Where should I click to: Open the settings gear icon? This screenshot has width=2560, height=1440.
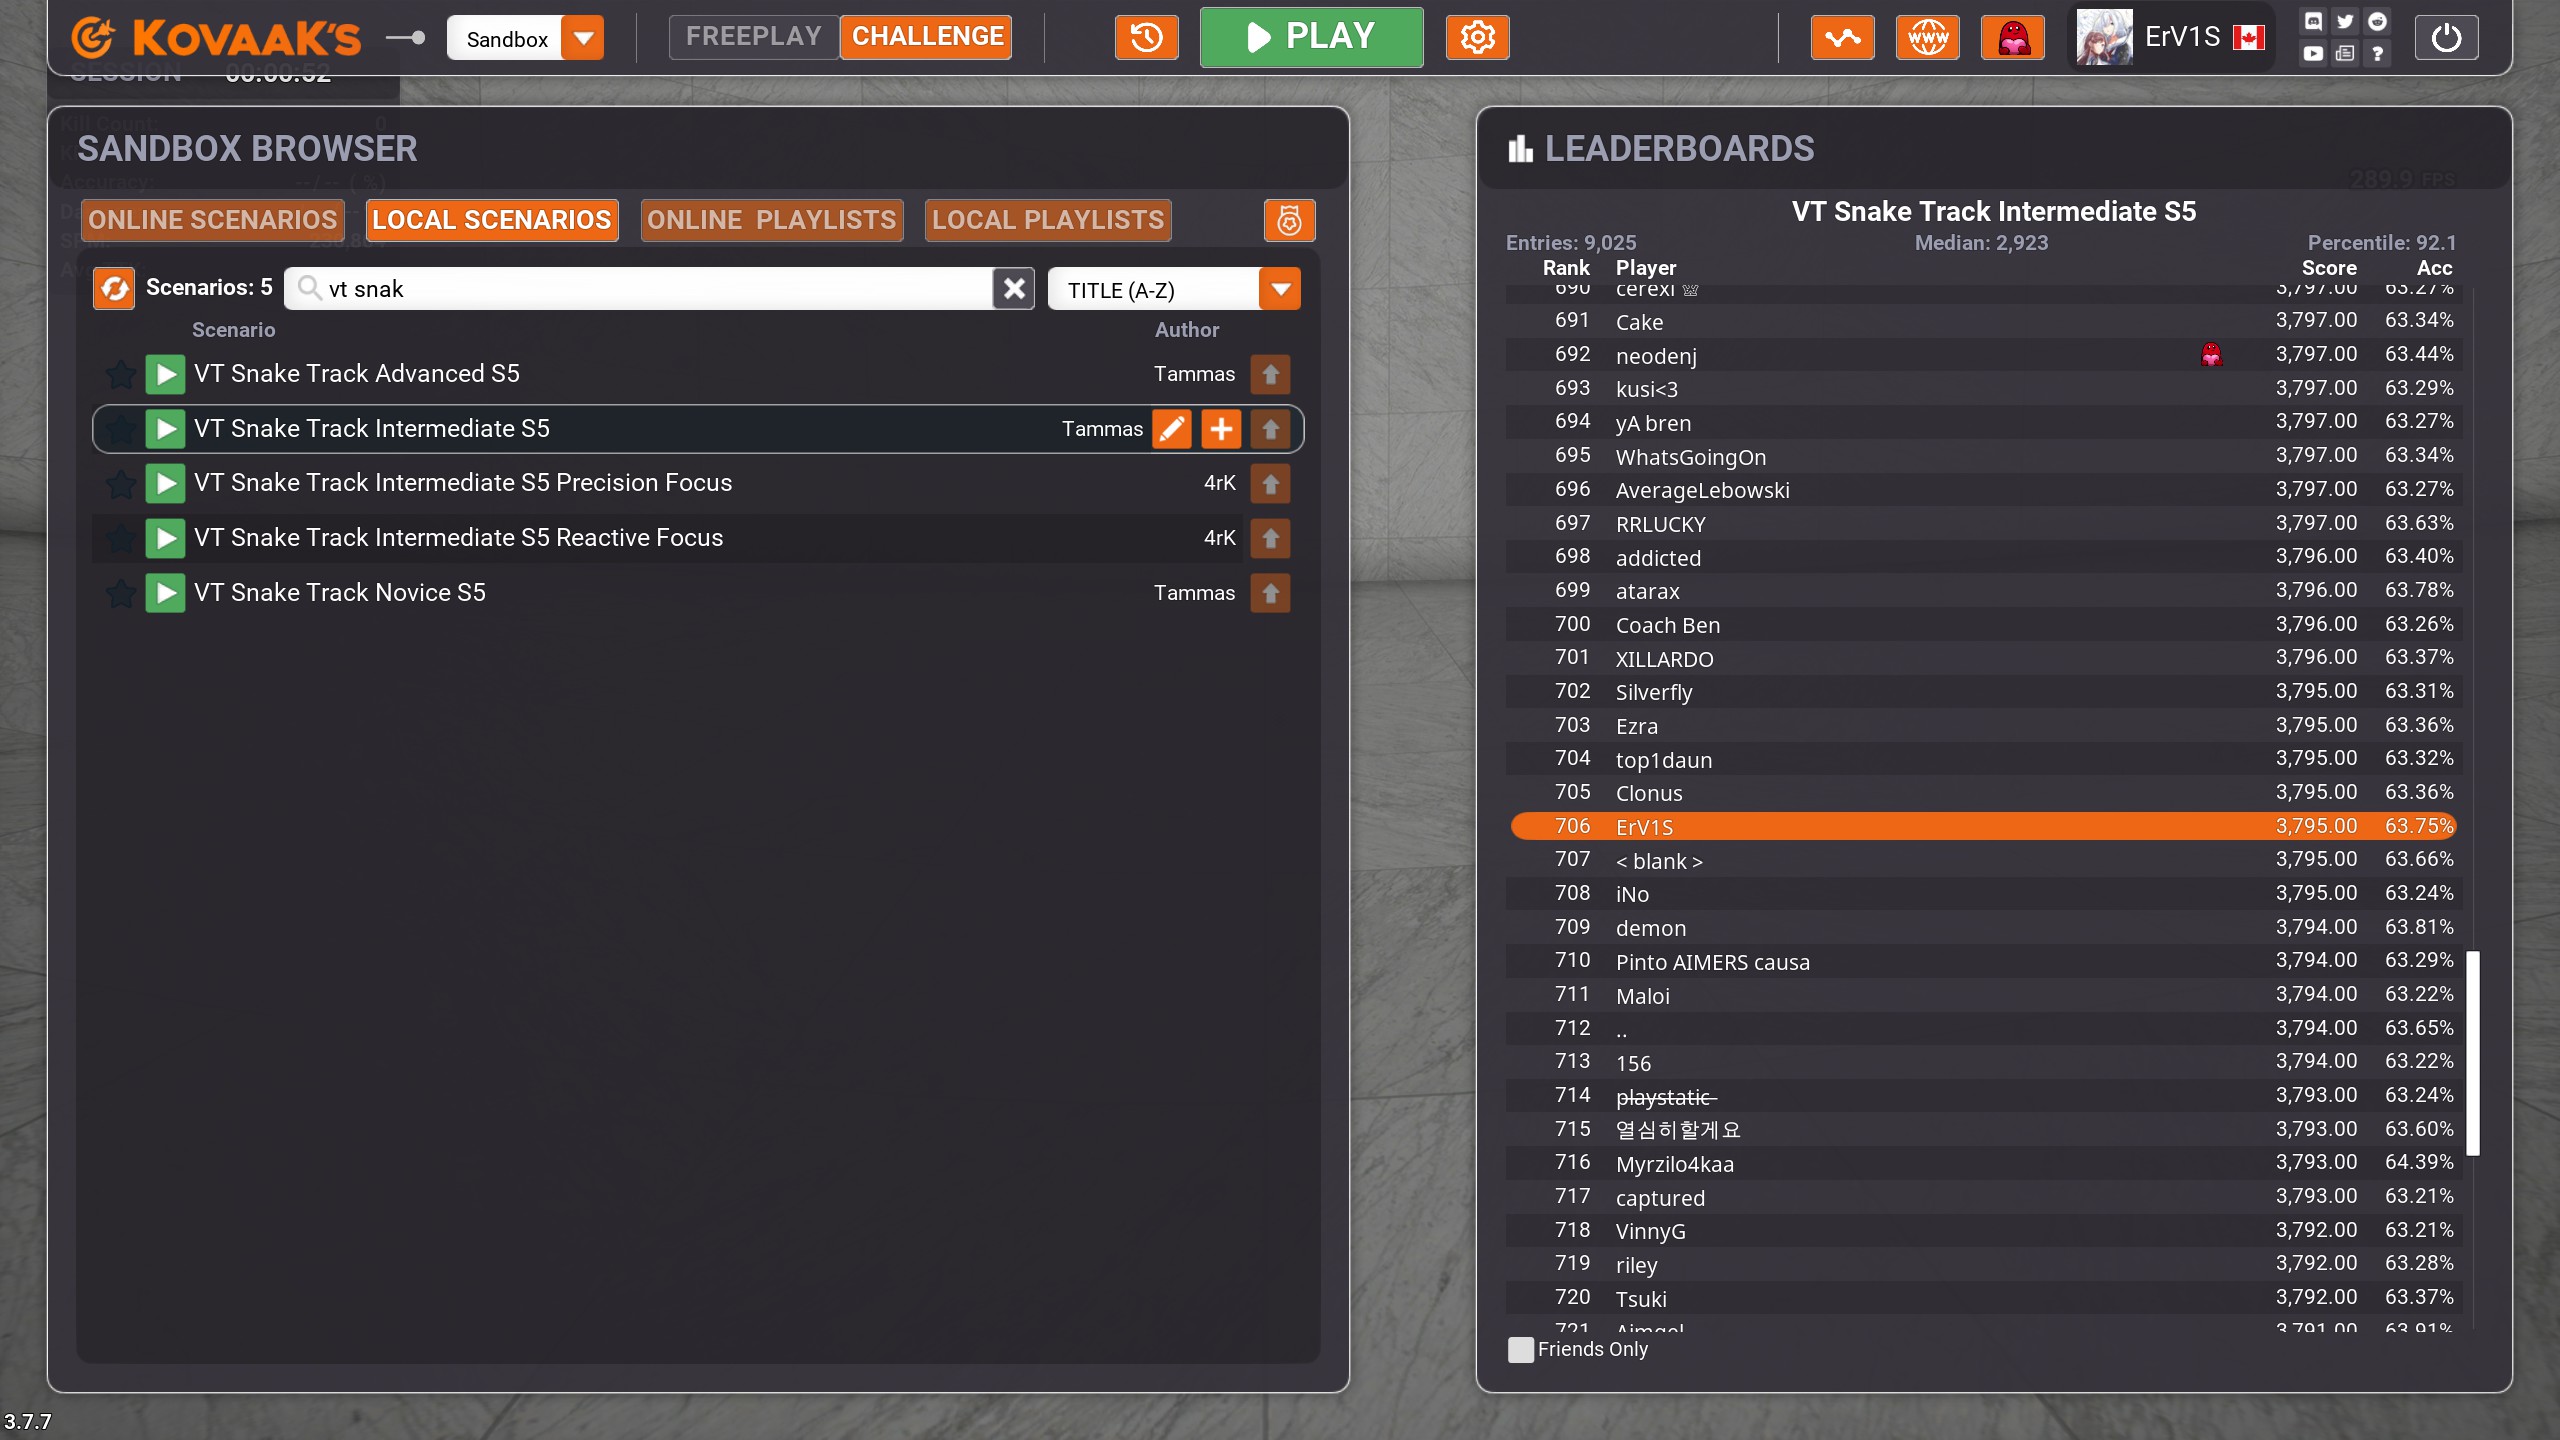click(1477, 38)
